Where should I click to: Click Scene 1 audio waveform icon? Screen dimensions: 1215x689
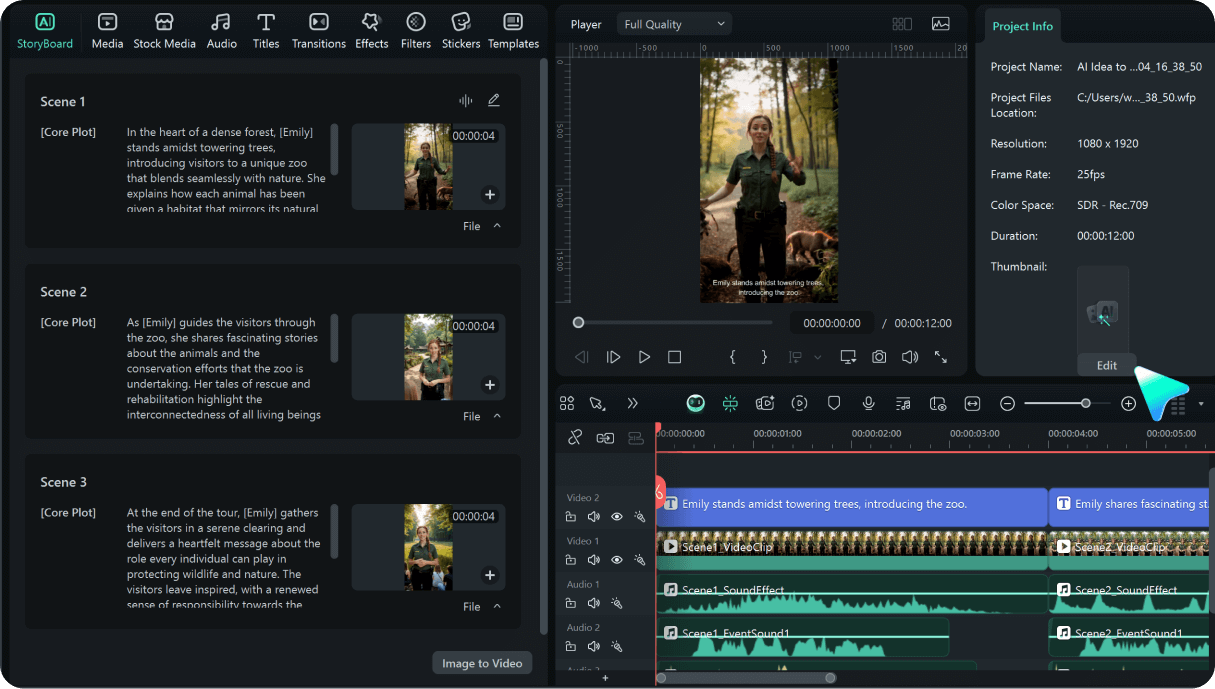pos(466,101)
